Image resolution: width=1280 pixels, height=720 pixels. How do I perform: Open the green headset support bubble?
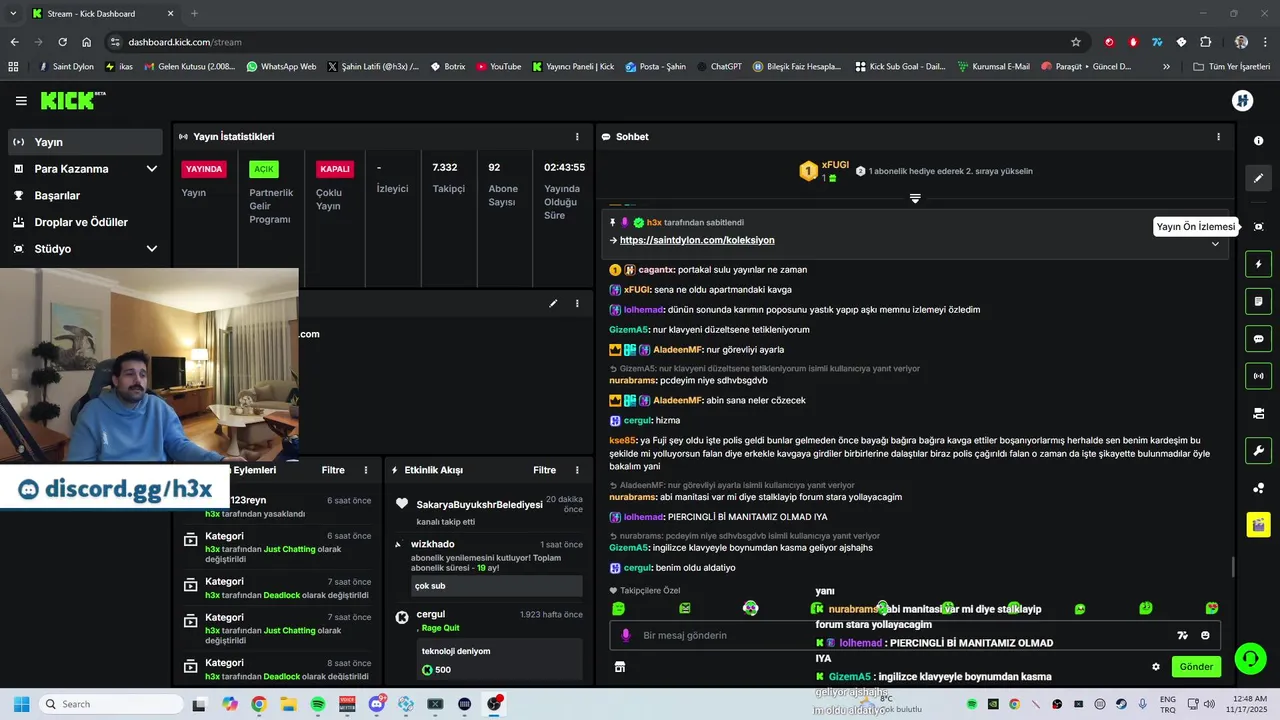coord(1250,658)
